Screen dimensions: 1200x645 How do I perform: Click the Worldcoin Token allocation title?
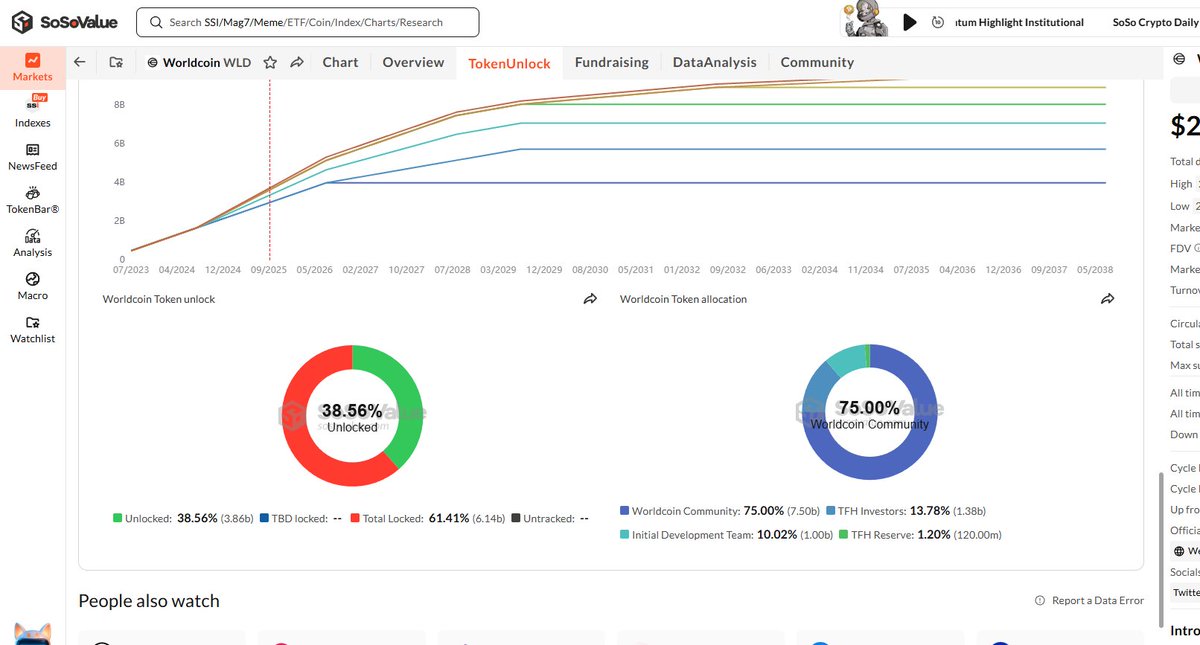(x=683, y=299)
